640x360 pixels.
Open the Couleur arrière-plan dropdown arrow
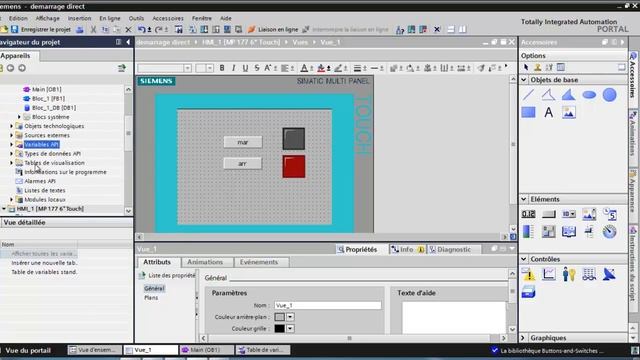point(290,317)
